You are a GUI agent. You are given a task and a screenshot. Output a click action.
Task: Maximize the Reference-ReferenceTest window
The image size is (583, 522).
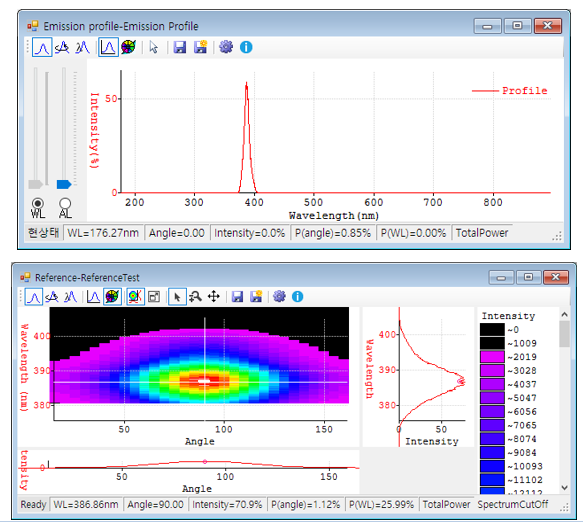pos(528,277)
